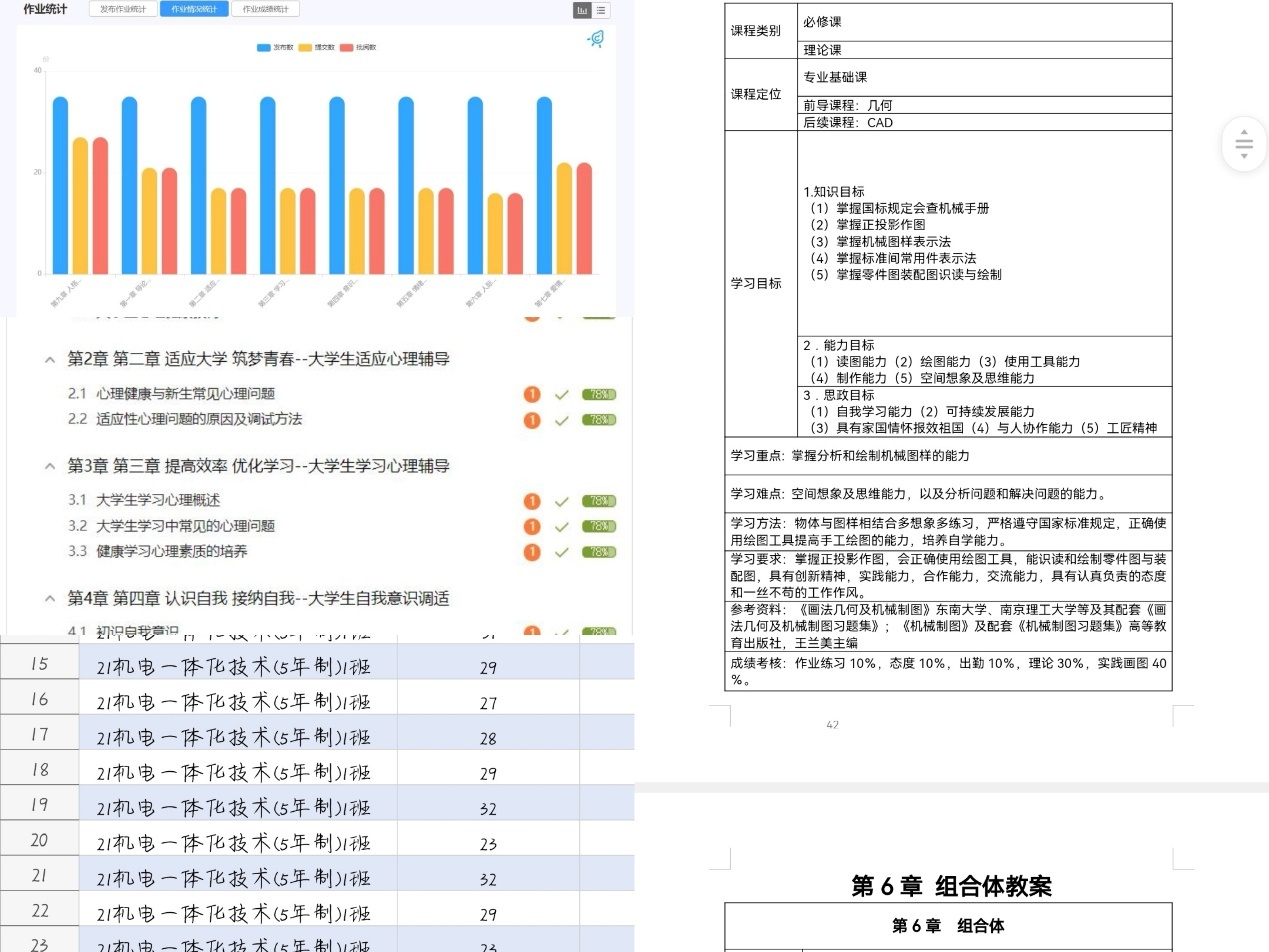Click orange badge for 3.1 大学生学习心理概述

[532, 501]
